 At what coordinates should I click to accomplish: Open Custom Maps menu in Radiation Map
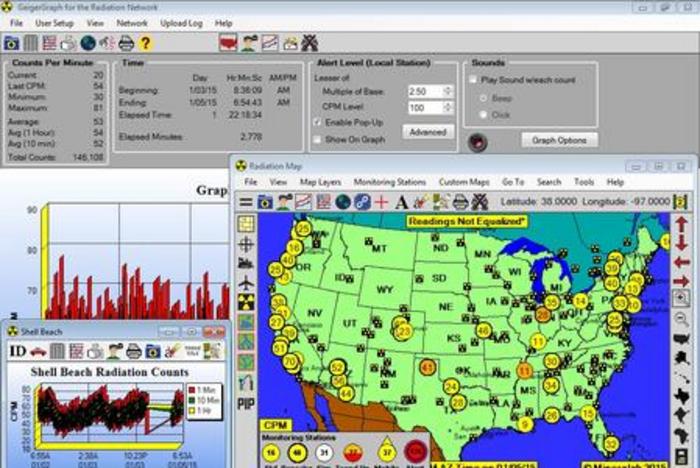tap(464, 182)
